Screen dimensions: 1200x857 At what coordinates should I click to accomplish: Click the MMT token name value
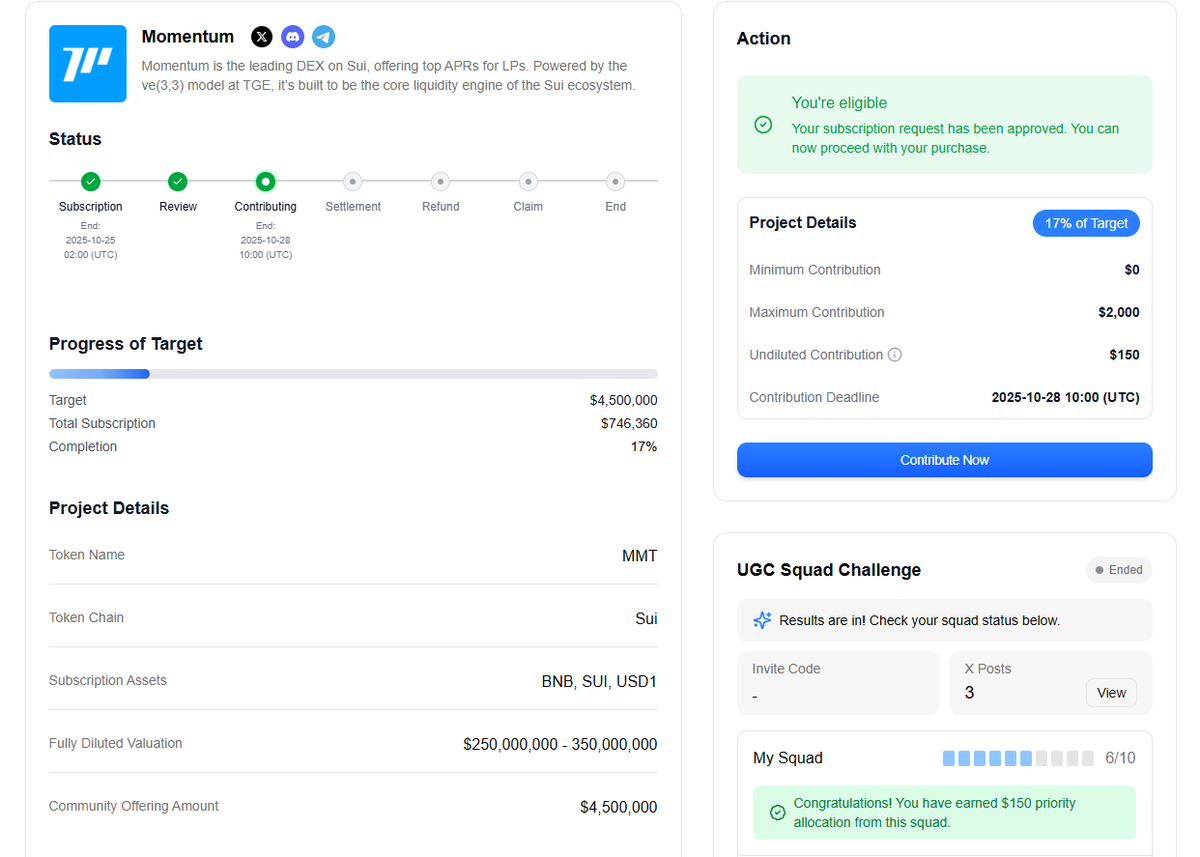(640, 556)
